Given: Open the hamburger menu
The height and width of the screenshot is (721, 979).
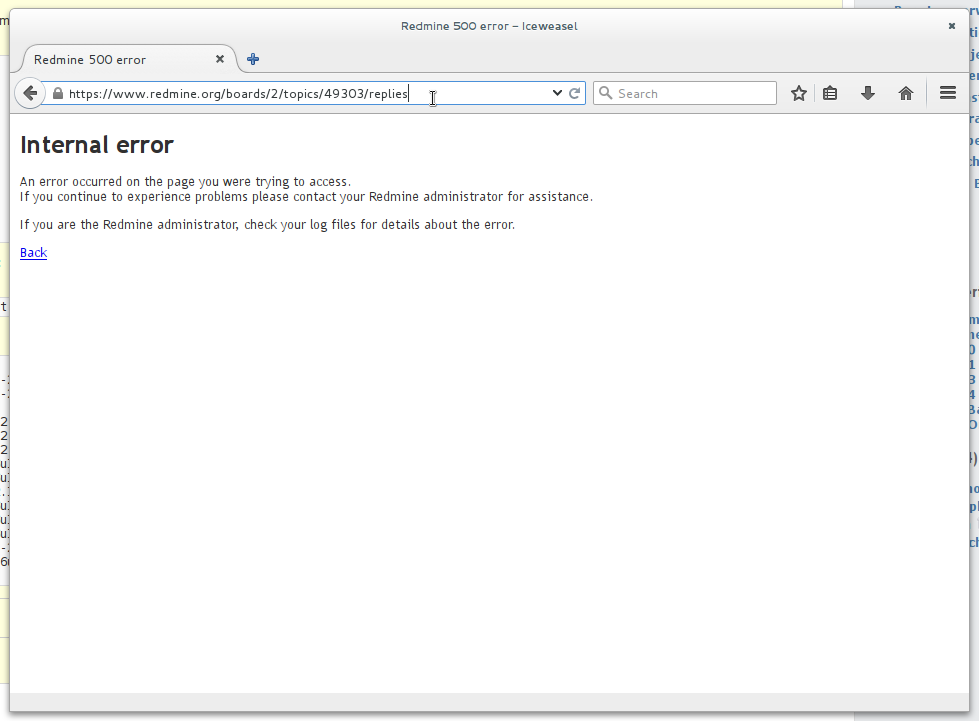Looking at the screenshot, I should [948, 93].
